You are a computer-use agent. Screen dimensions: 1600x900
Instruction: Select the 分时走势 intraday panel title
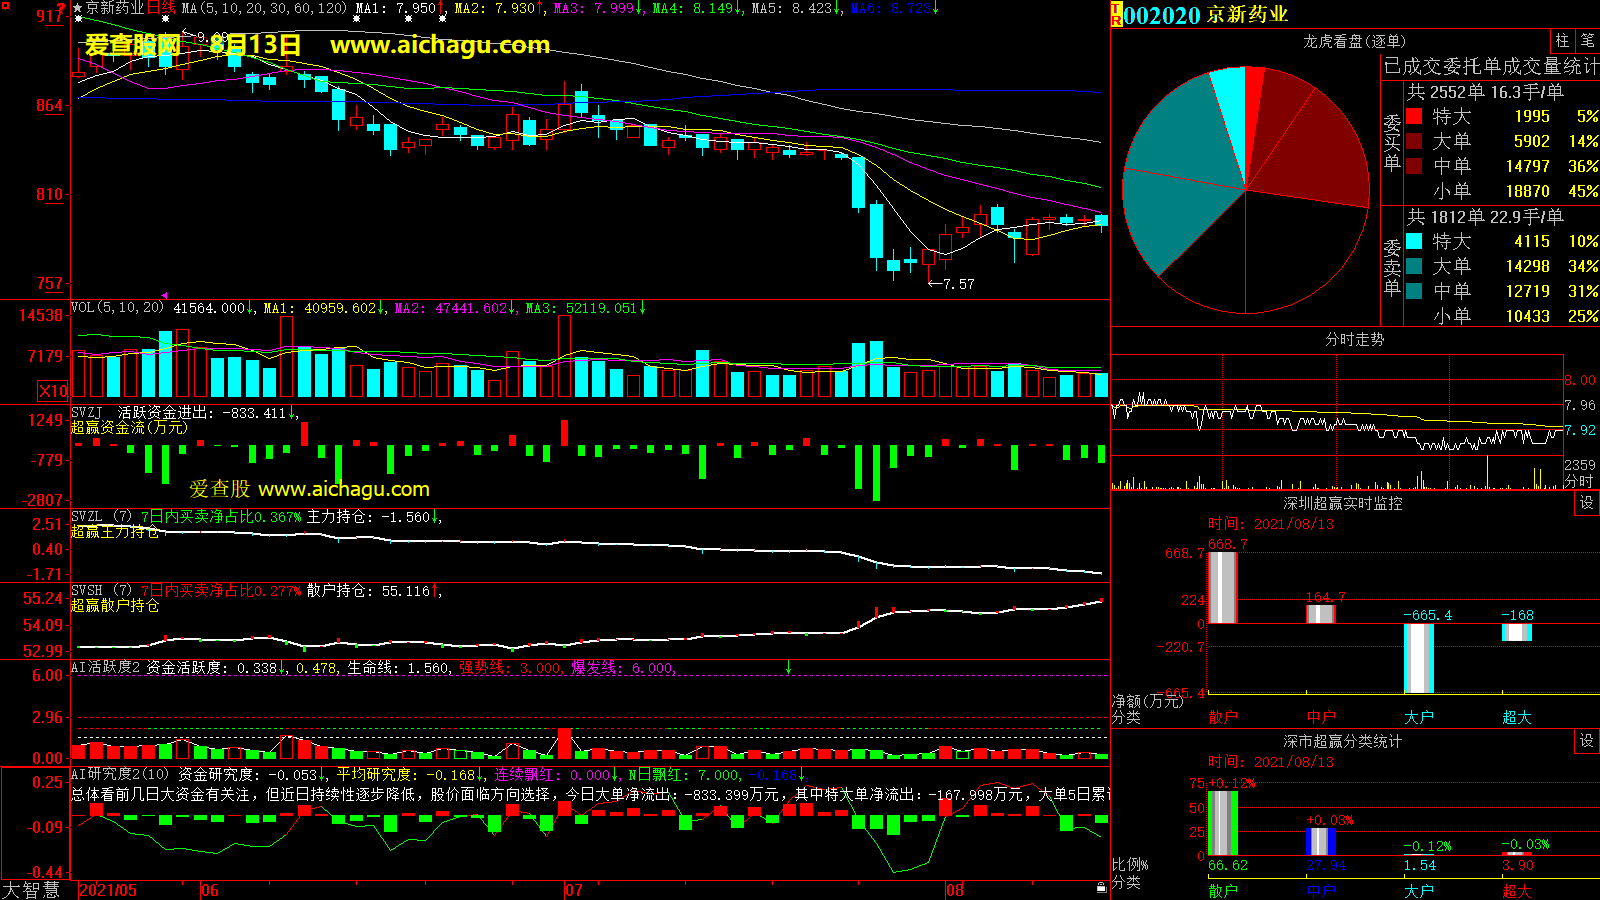(x=1354, y=339)
